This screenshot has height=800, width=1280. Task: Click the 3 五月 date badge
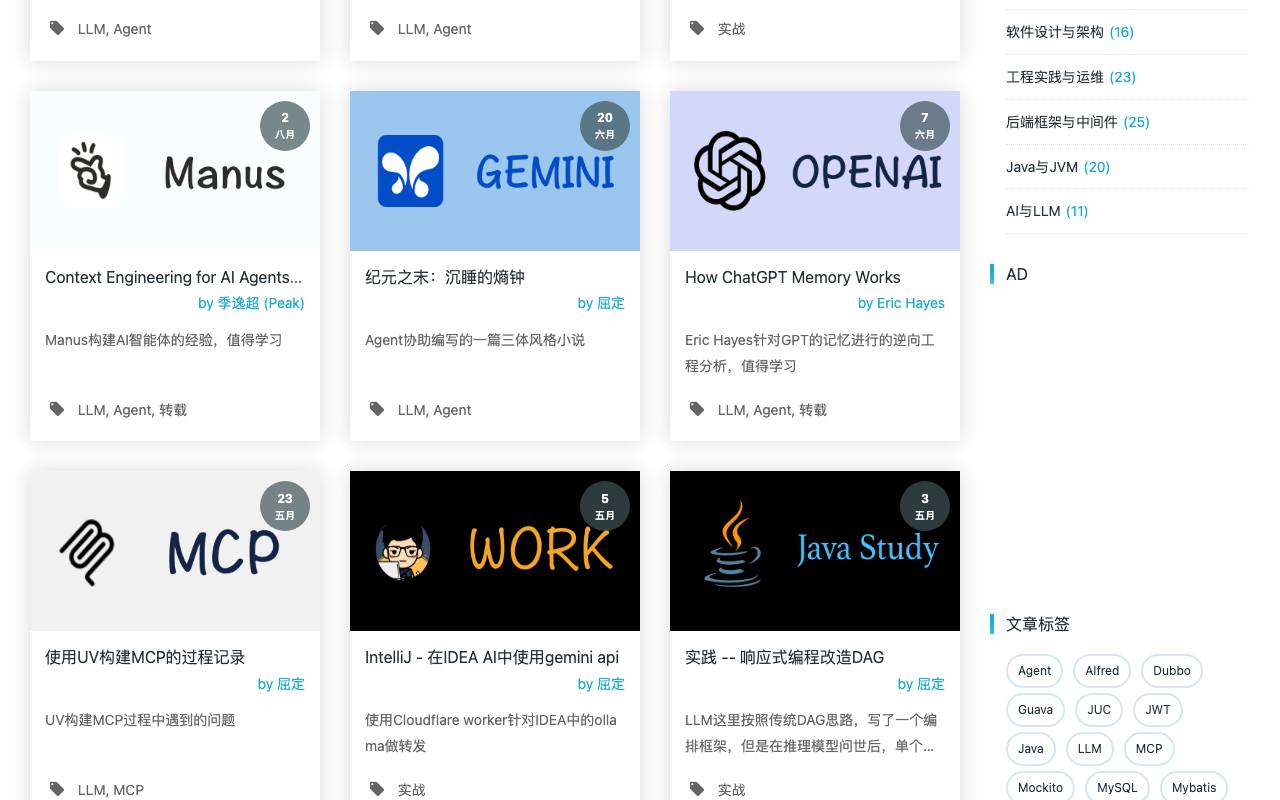925,507
